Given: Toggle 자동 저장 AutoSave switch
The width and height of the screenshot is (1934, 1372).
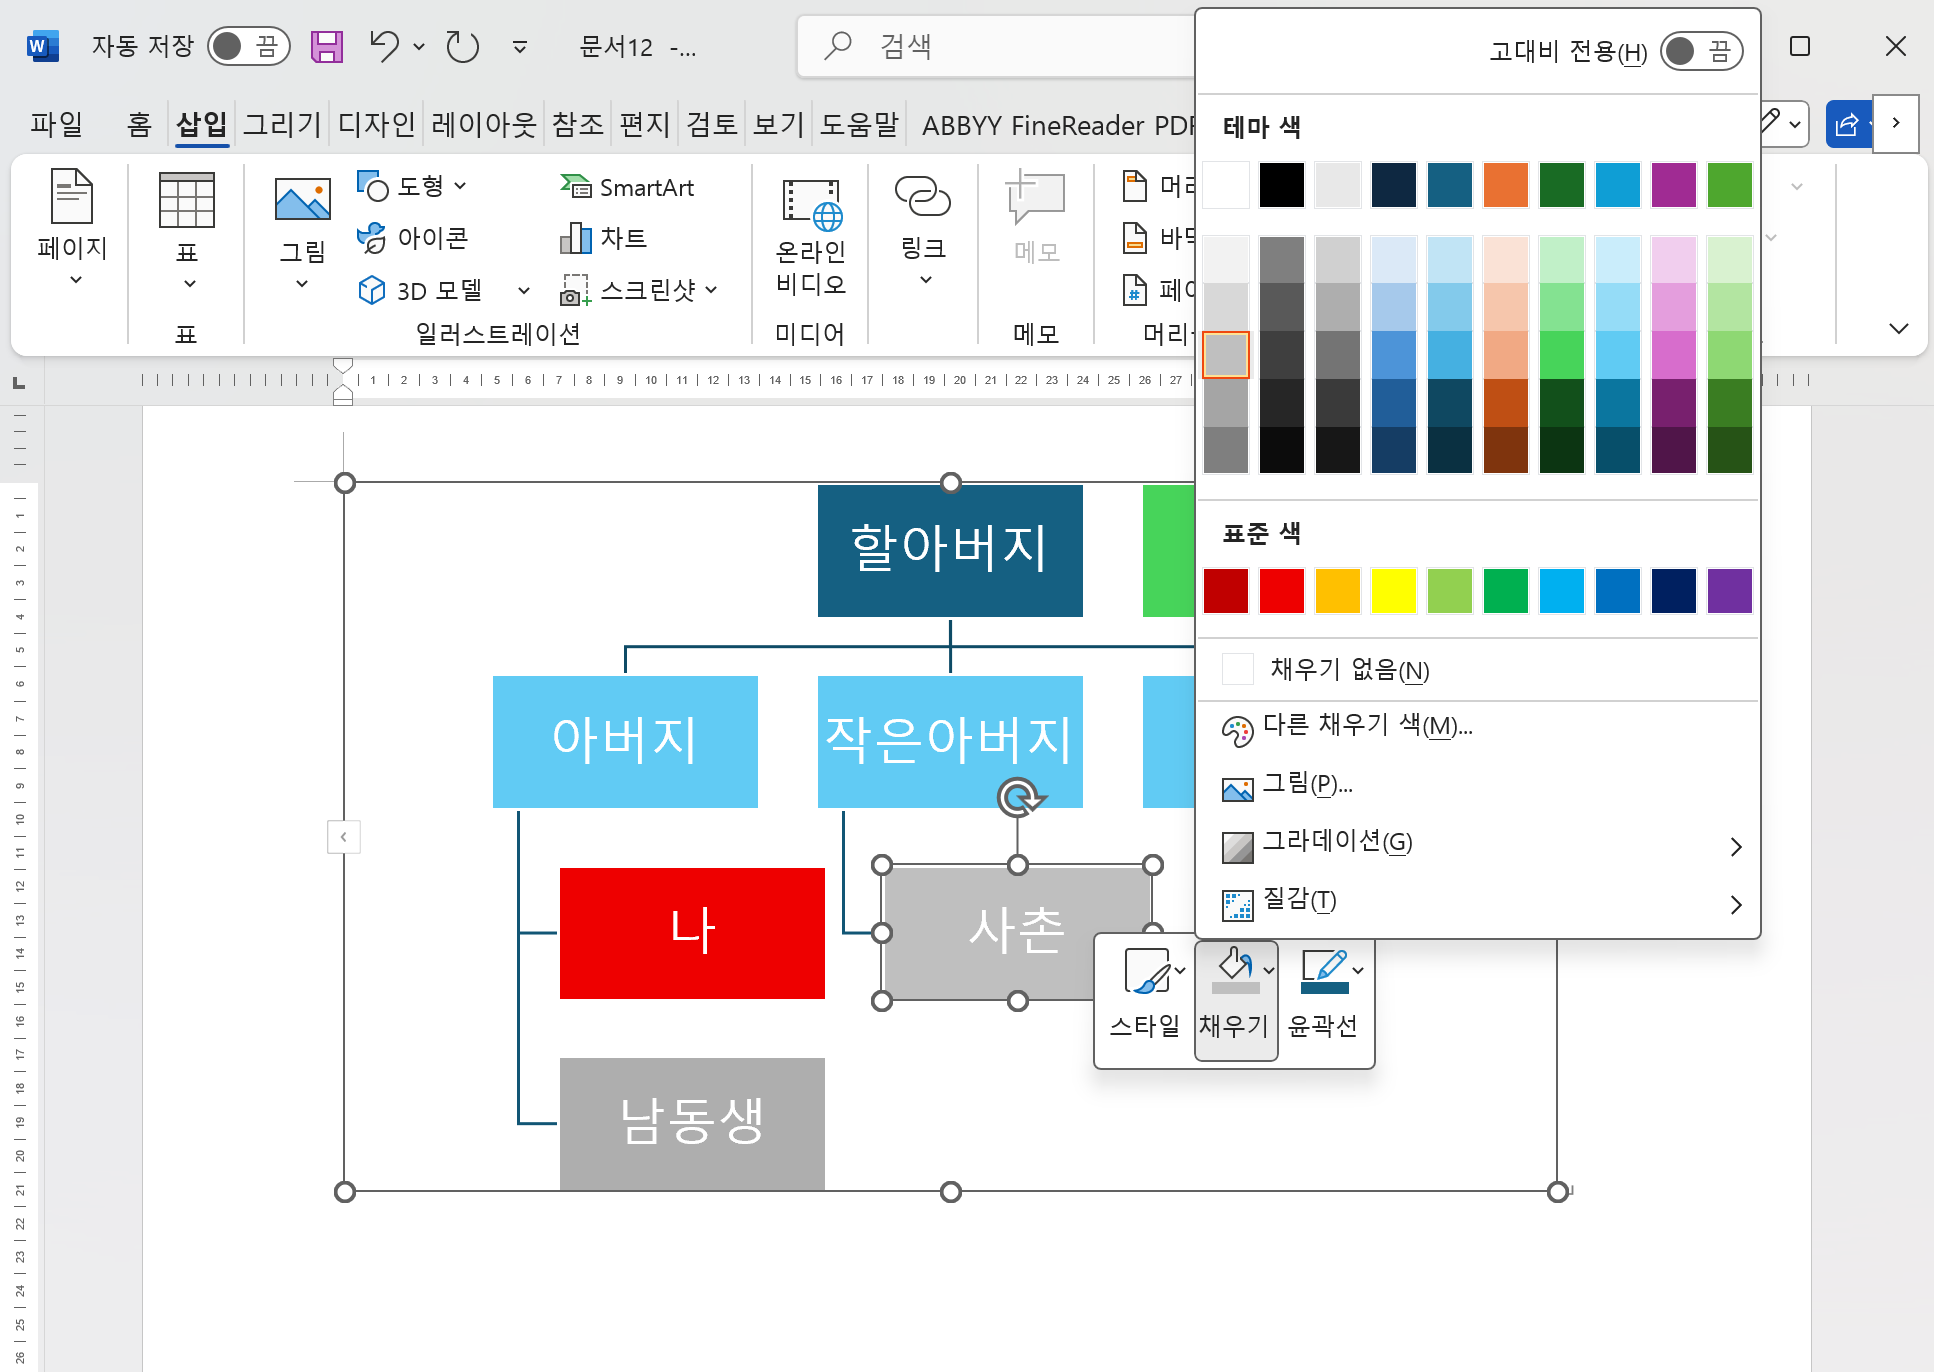Looking at the screenshot, I should tap(249, 46).
